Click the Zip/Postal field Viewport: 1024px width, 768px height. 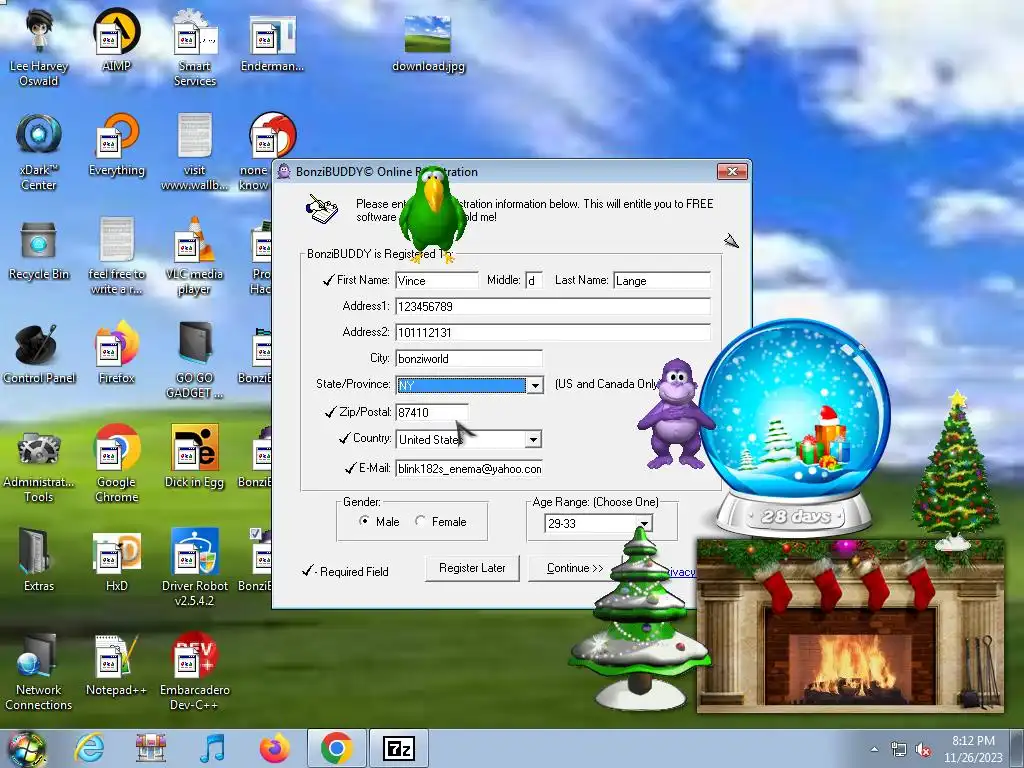click(431, 412)
